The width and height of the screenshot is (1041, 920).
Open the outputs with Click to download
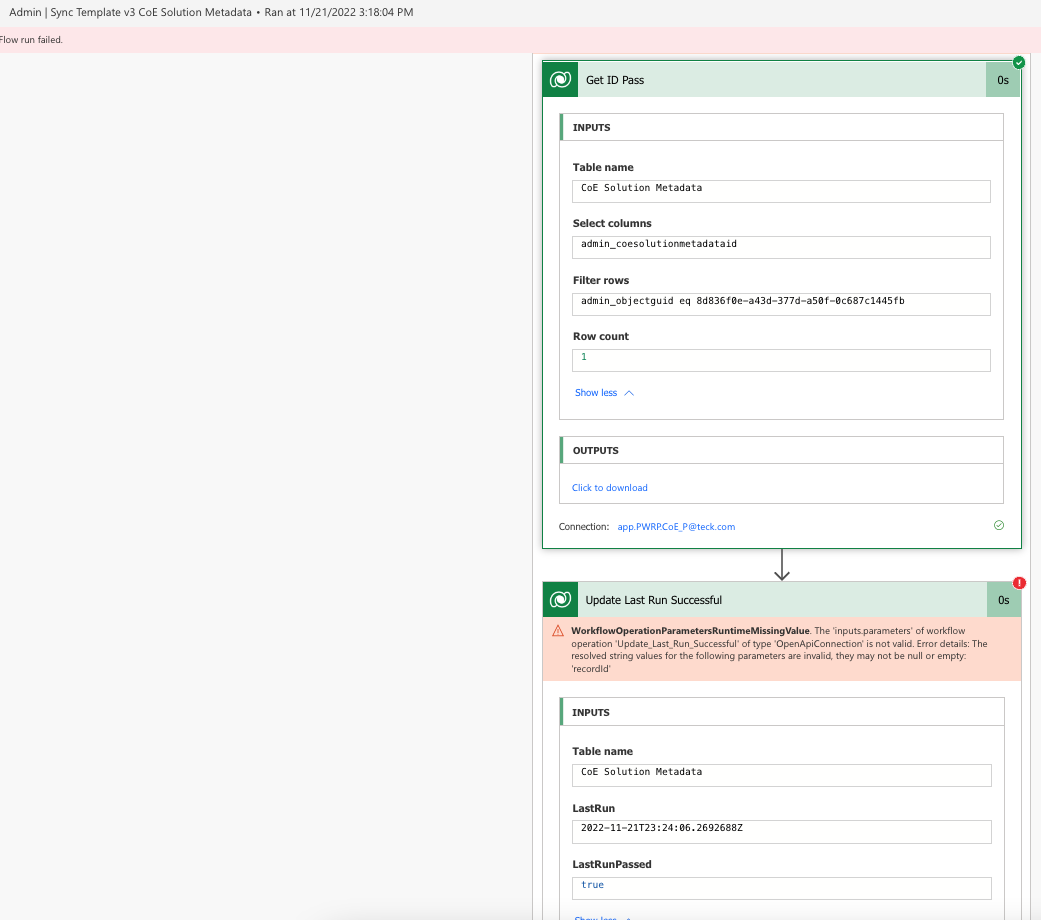(x=609, y=487)
